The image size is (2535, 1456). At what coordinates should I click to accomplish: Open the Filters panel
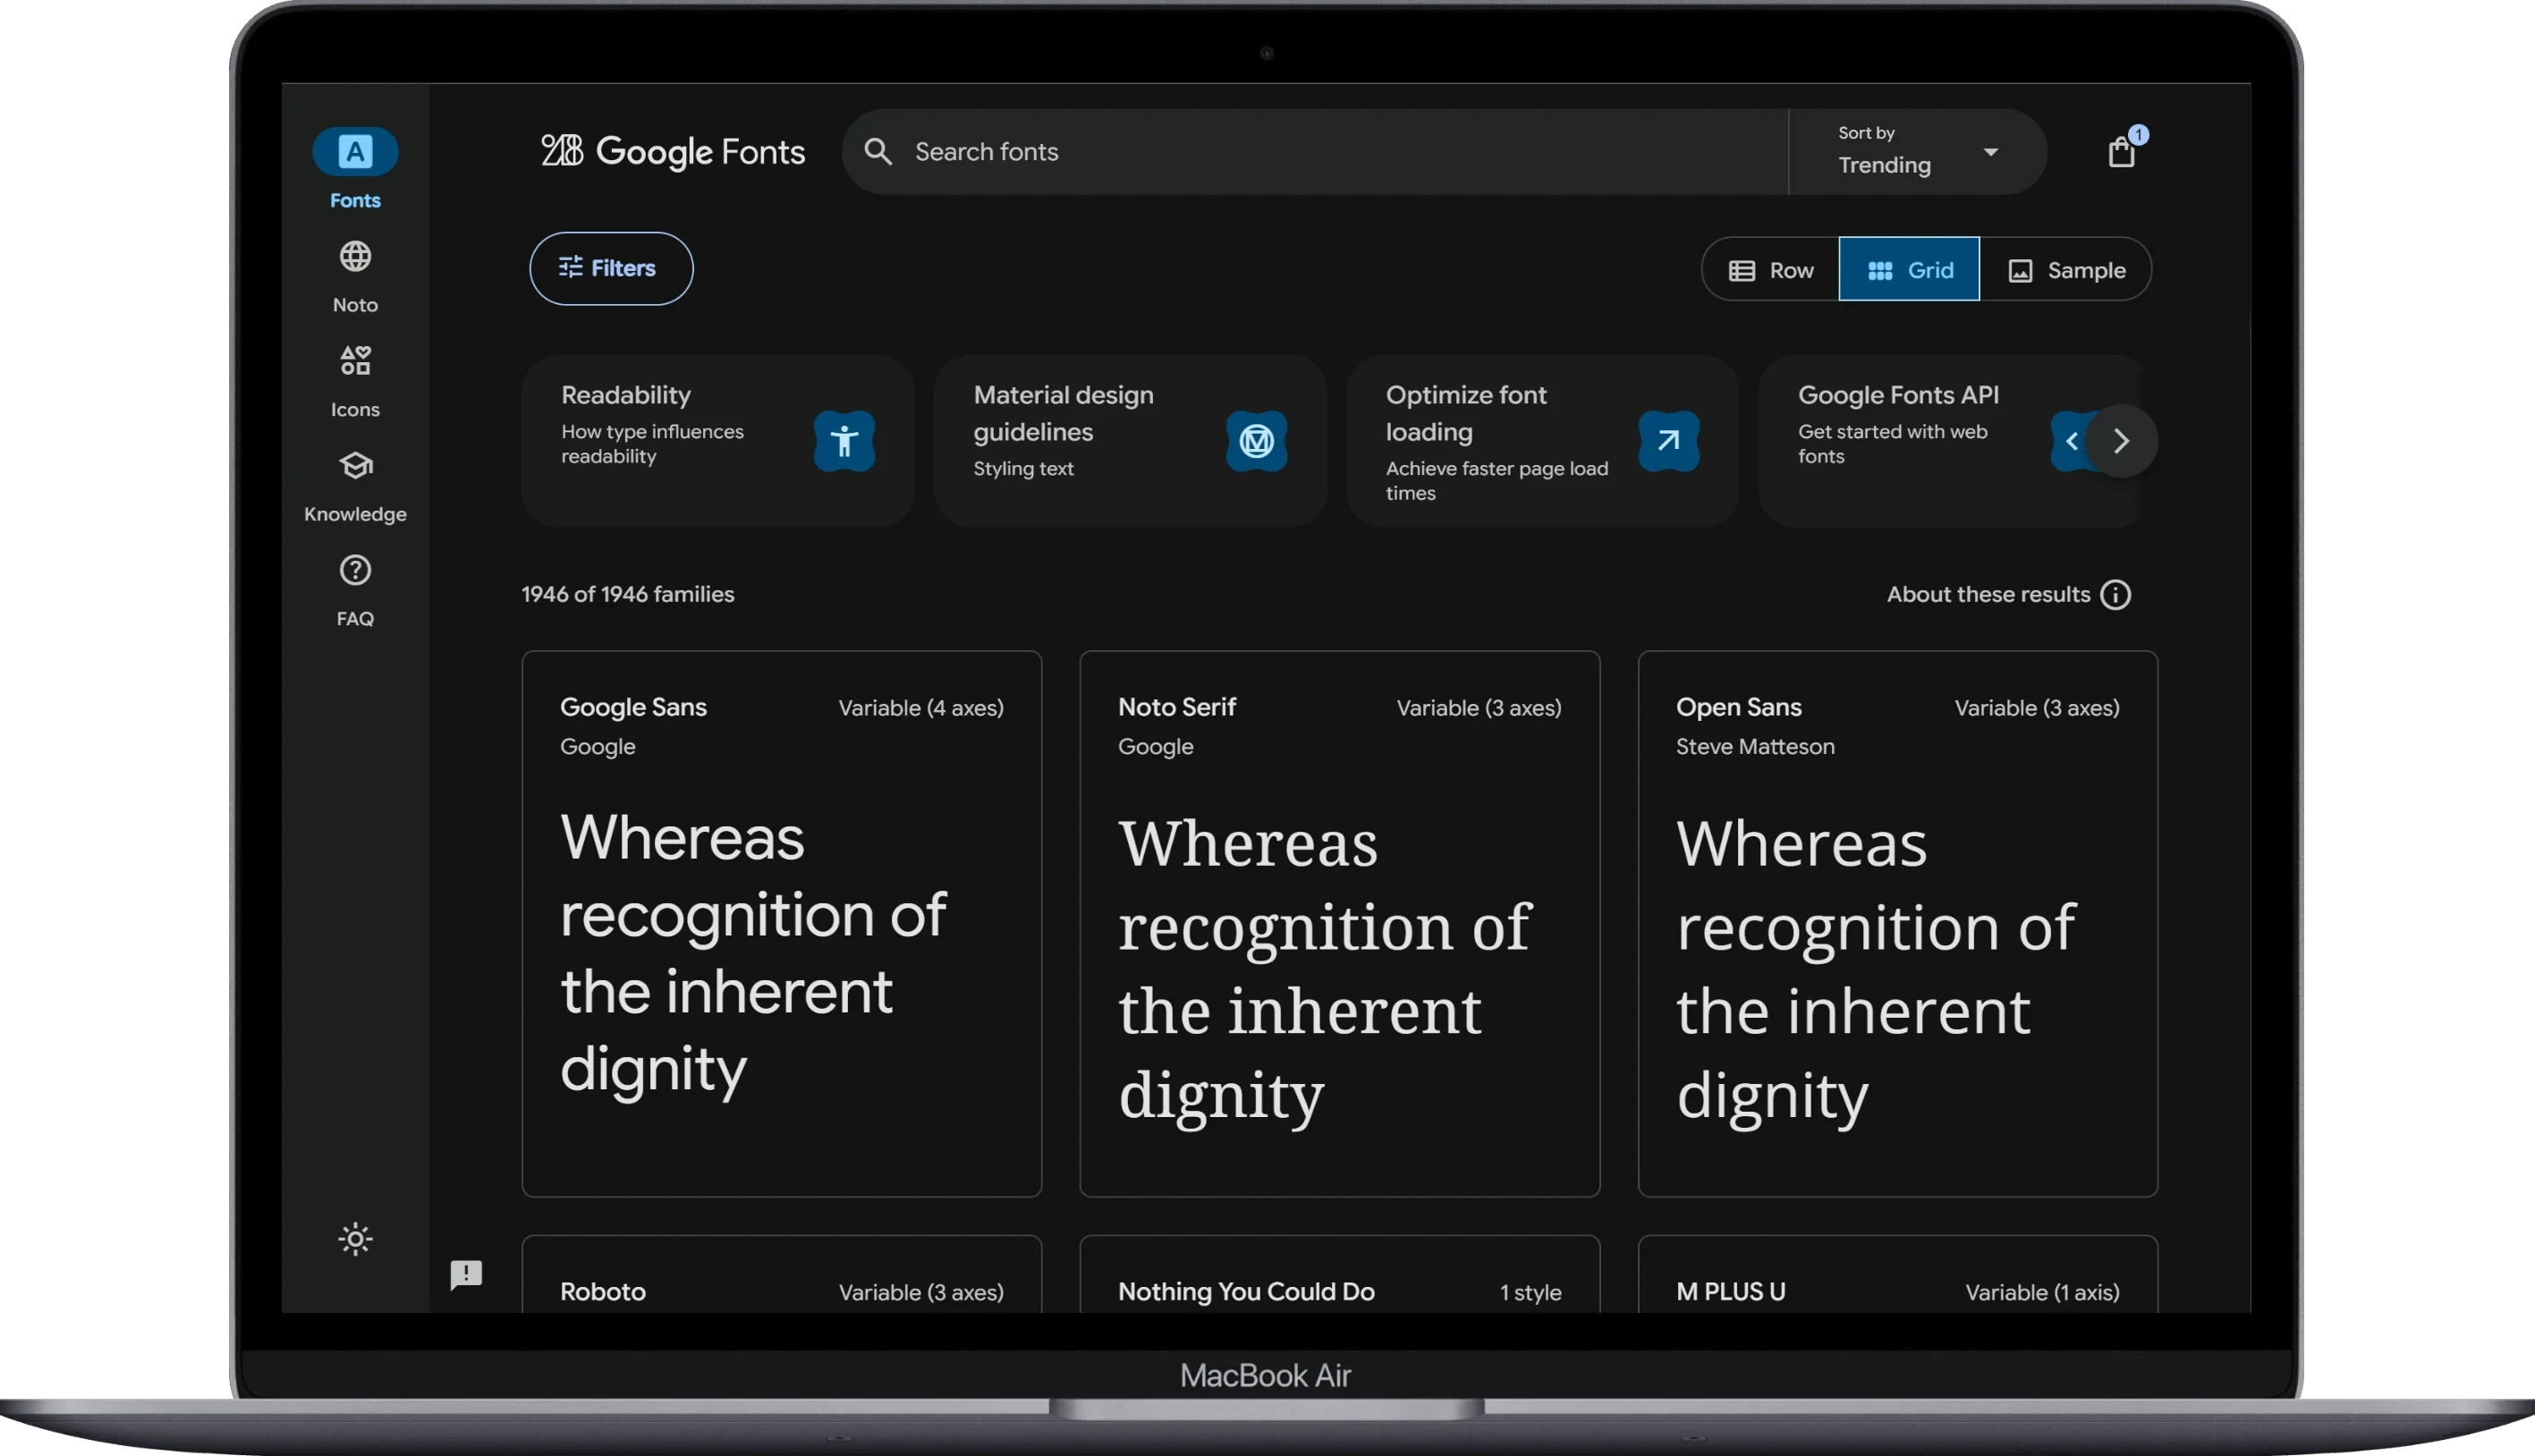pyautogui.click(x=611, y=268)
